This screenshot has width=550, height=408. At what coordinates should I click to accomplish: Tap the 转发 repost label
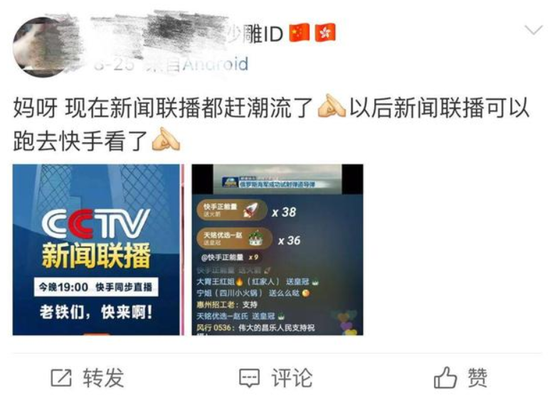click(x=103, y=378)
